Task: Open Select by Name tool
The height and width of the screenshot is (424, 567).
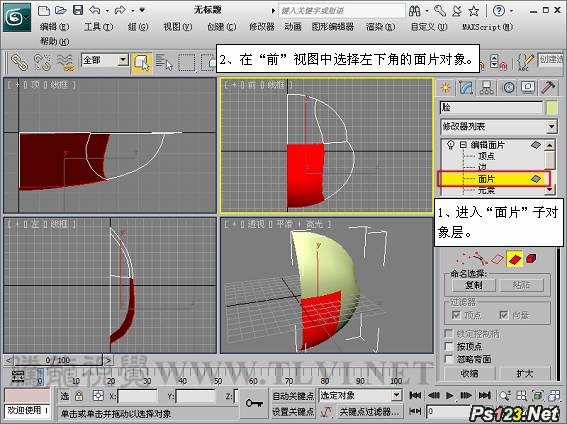Action: tap(164, 63)
